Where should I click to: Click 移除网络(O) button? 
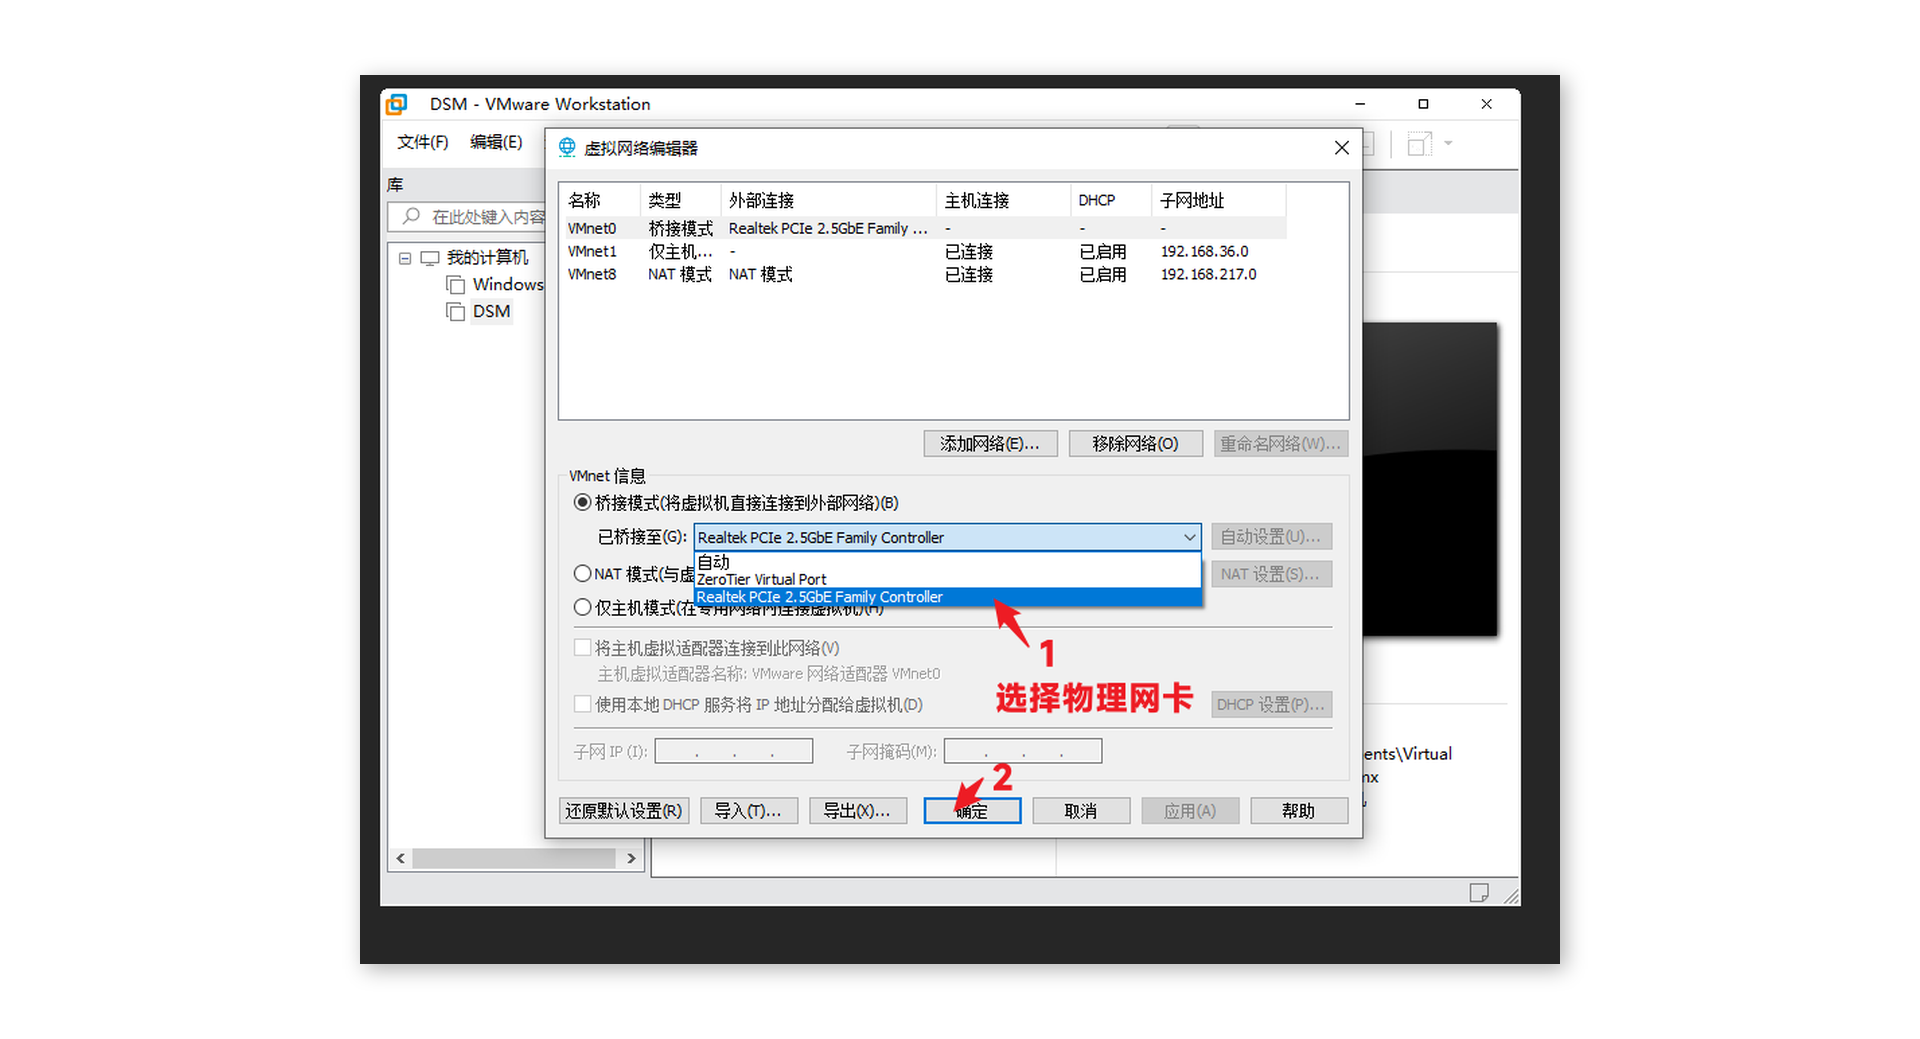click(x=1135, y=443)
